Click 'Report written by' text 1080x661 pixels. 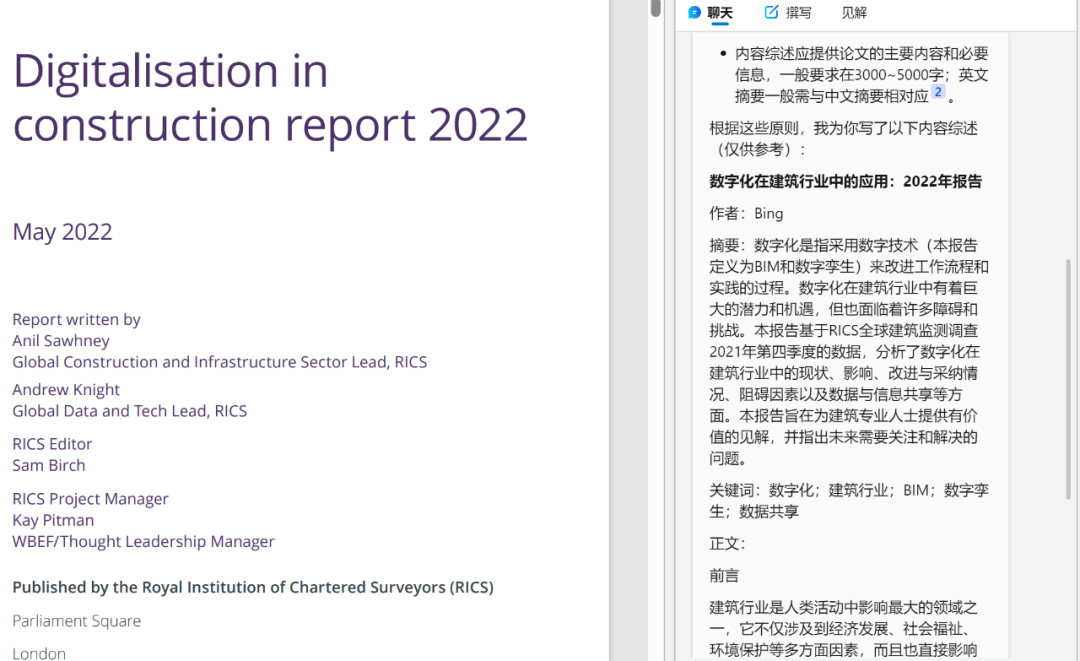point(76,319)
